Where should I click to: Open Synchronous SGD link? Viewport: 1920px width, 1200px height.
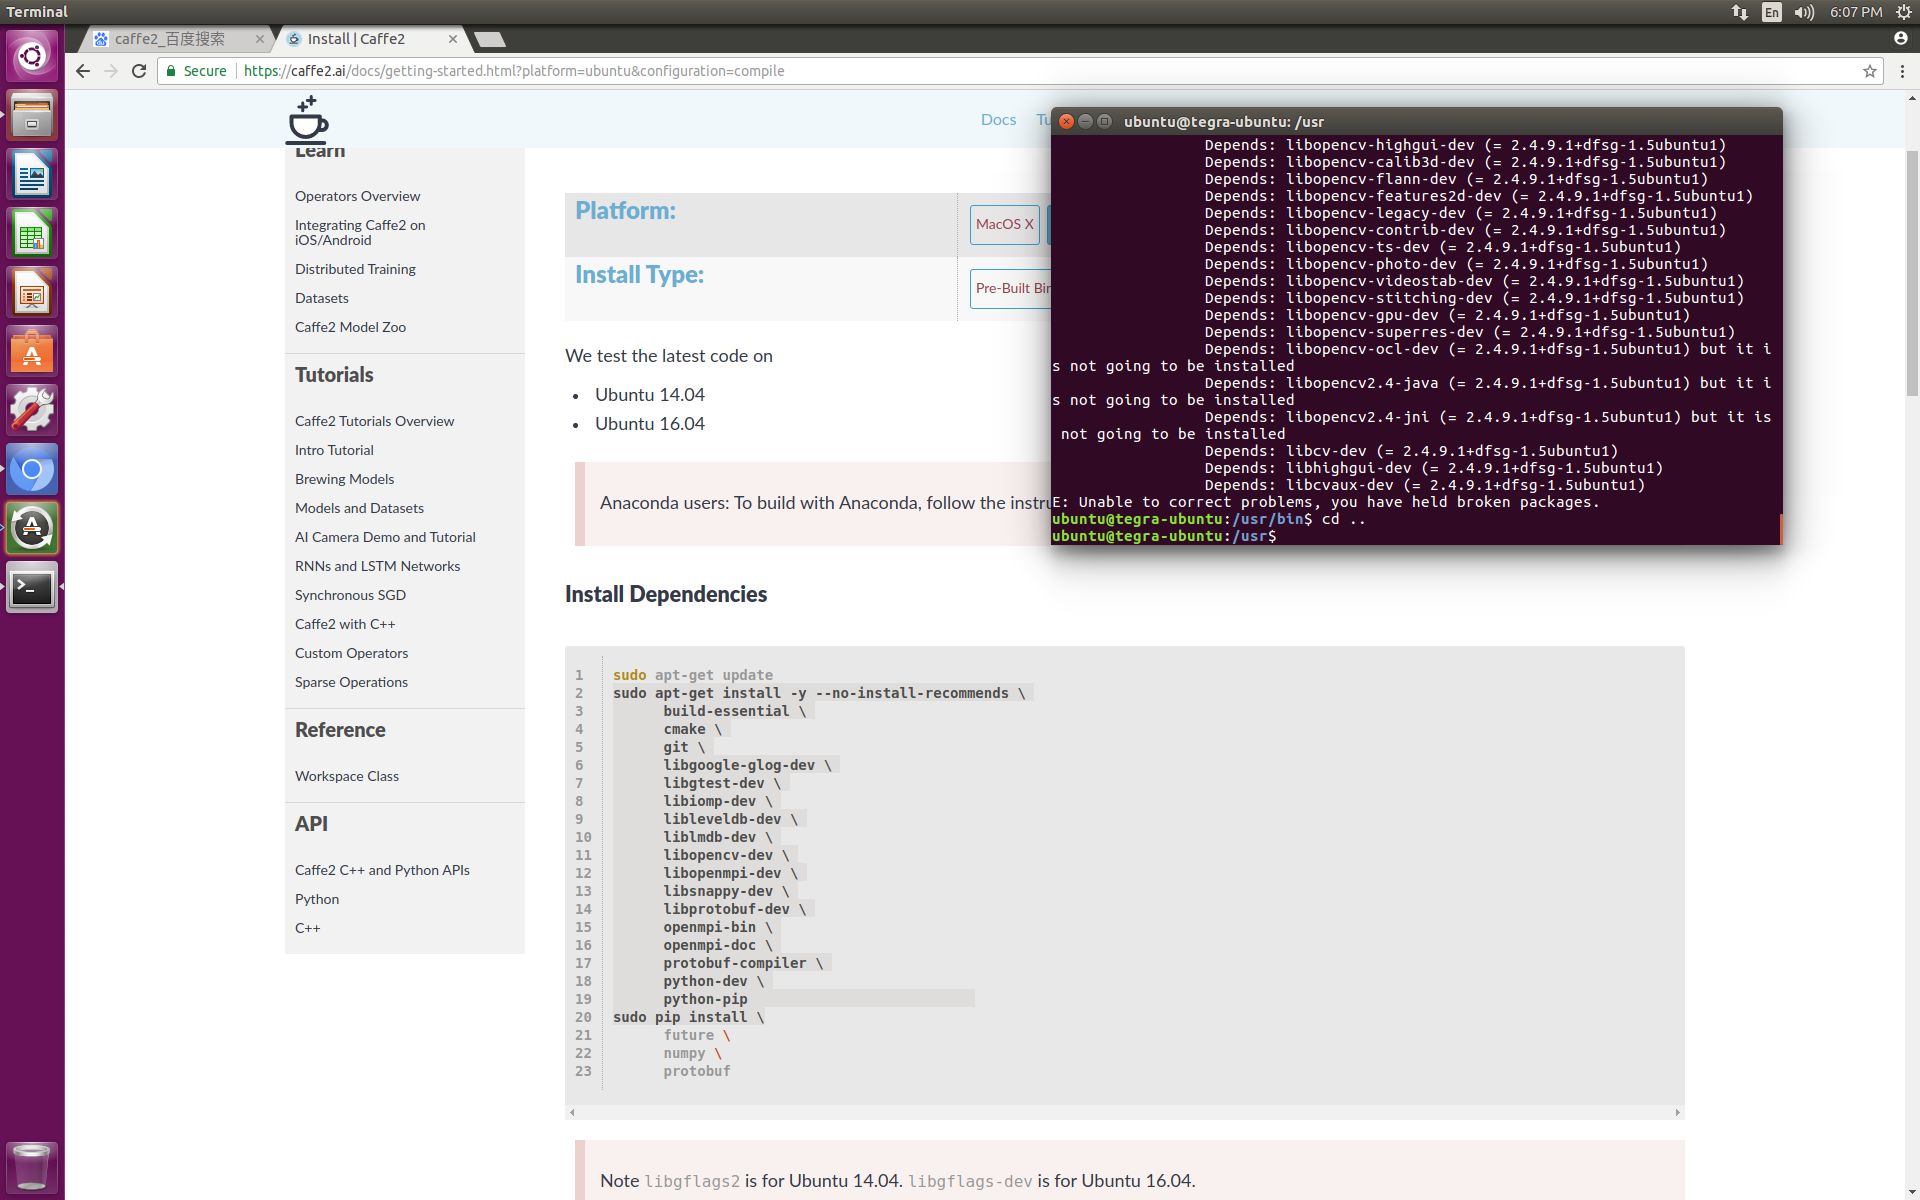point(350,595)
